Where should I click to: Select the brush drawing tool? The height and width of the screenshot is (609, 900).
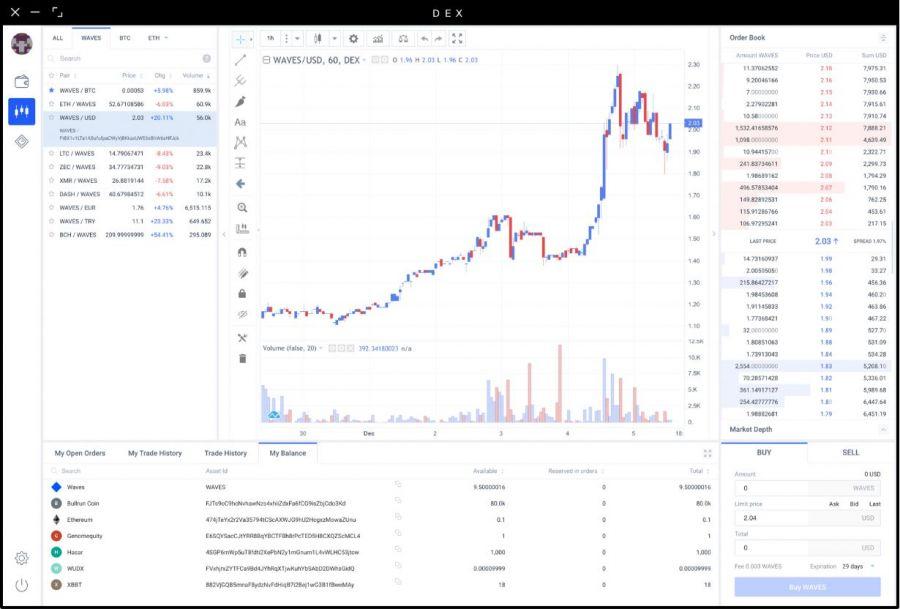[241, 102]
